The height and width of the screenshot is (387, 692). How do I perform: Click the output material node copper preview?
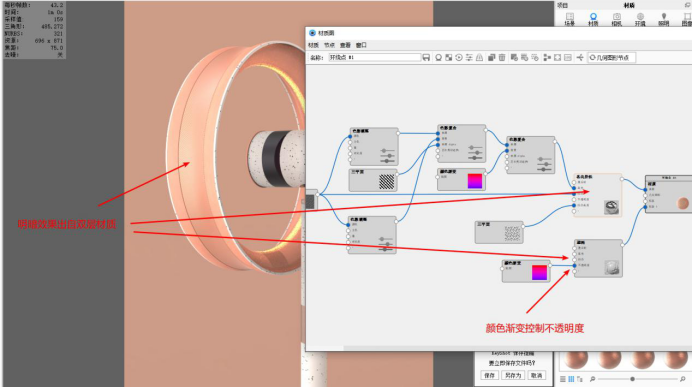[683, 203]
